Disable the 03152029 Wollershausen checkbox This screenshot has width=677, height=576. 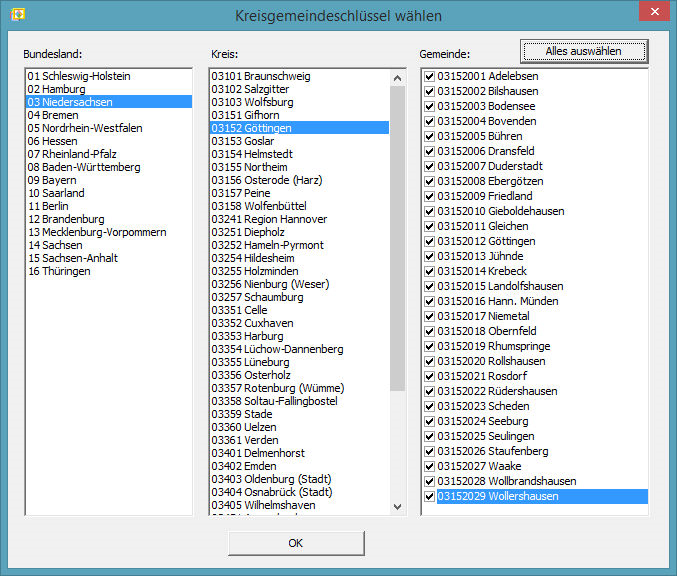(429, 496)
